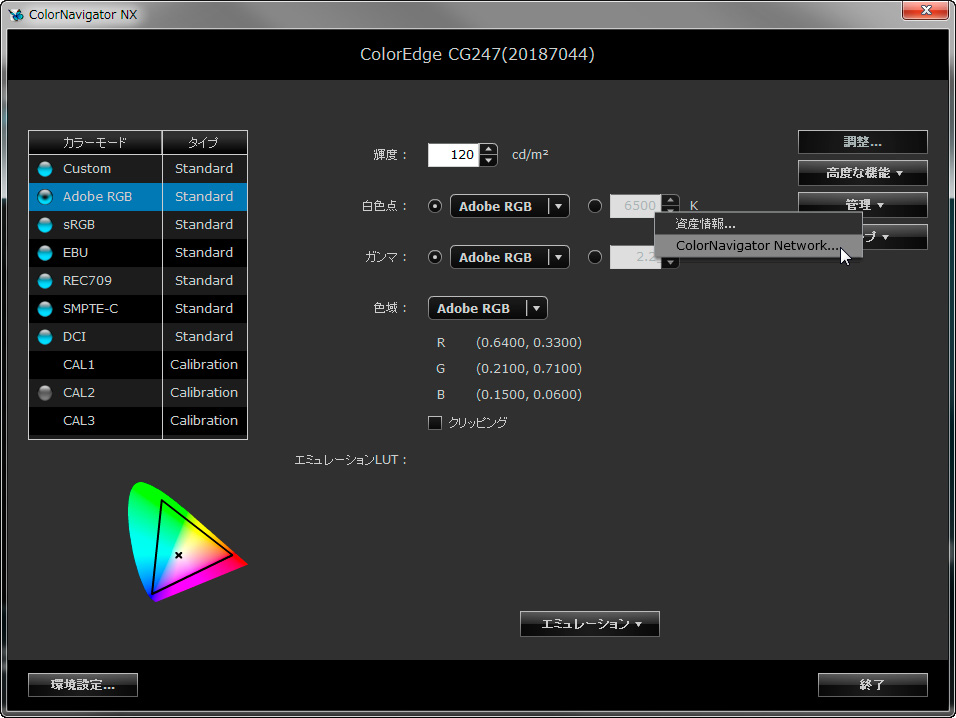
Task: Select the REC709 color mode row
Action: 138,281
